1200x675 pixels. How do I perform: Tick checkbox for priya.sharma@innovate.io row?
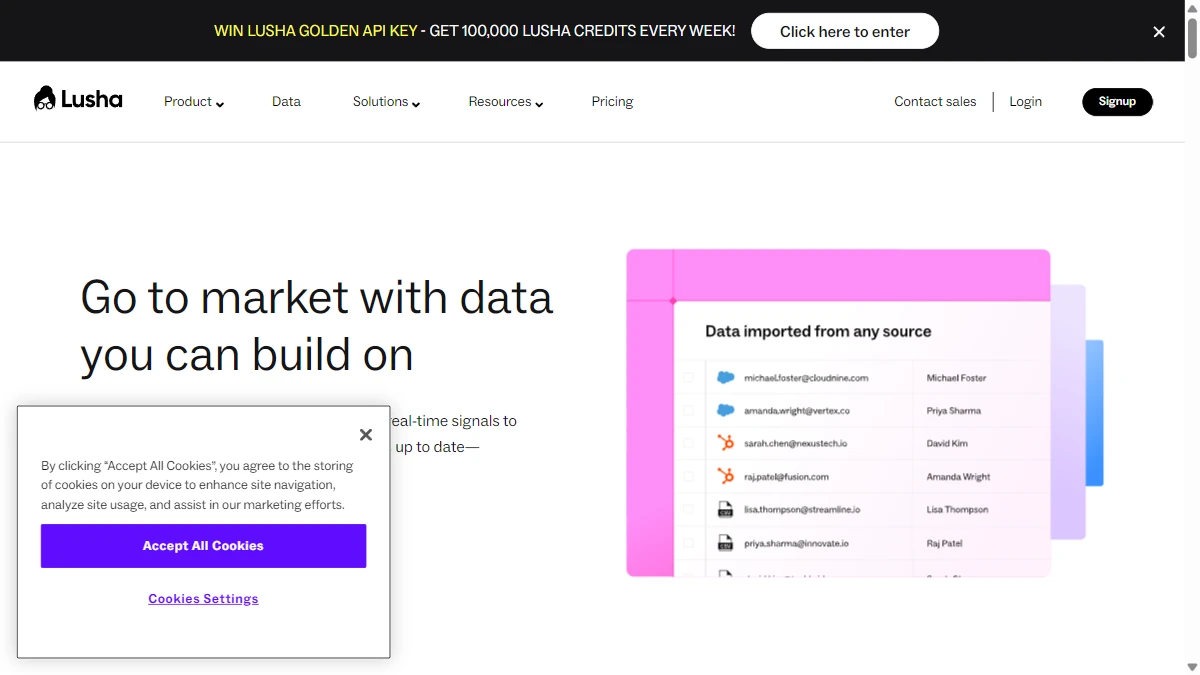(688, 543)
